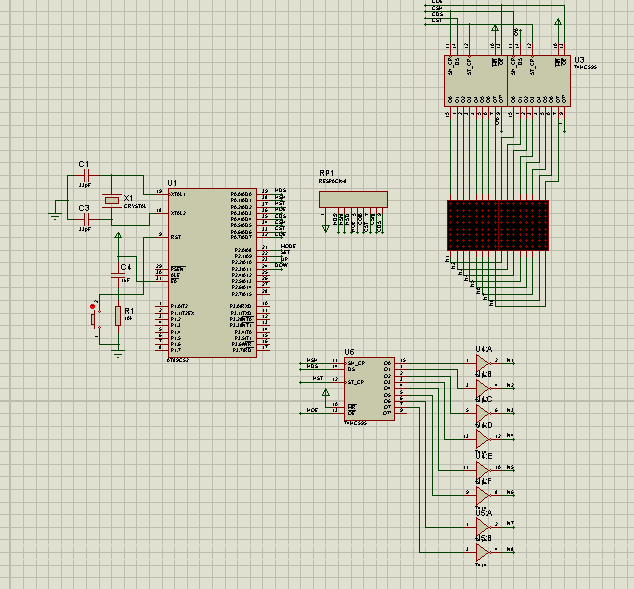Select capacitor C3 symbol
The width and height of the screenshot is (634, 589).
(x=86, y=220)
